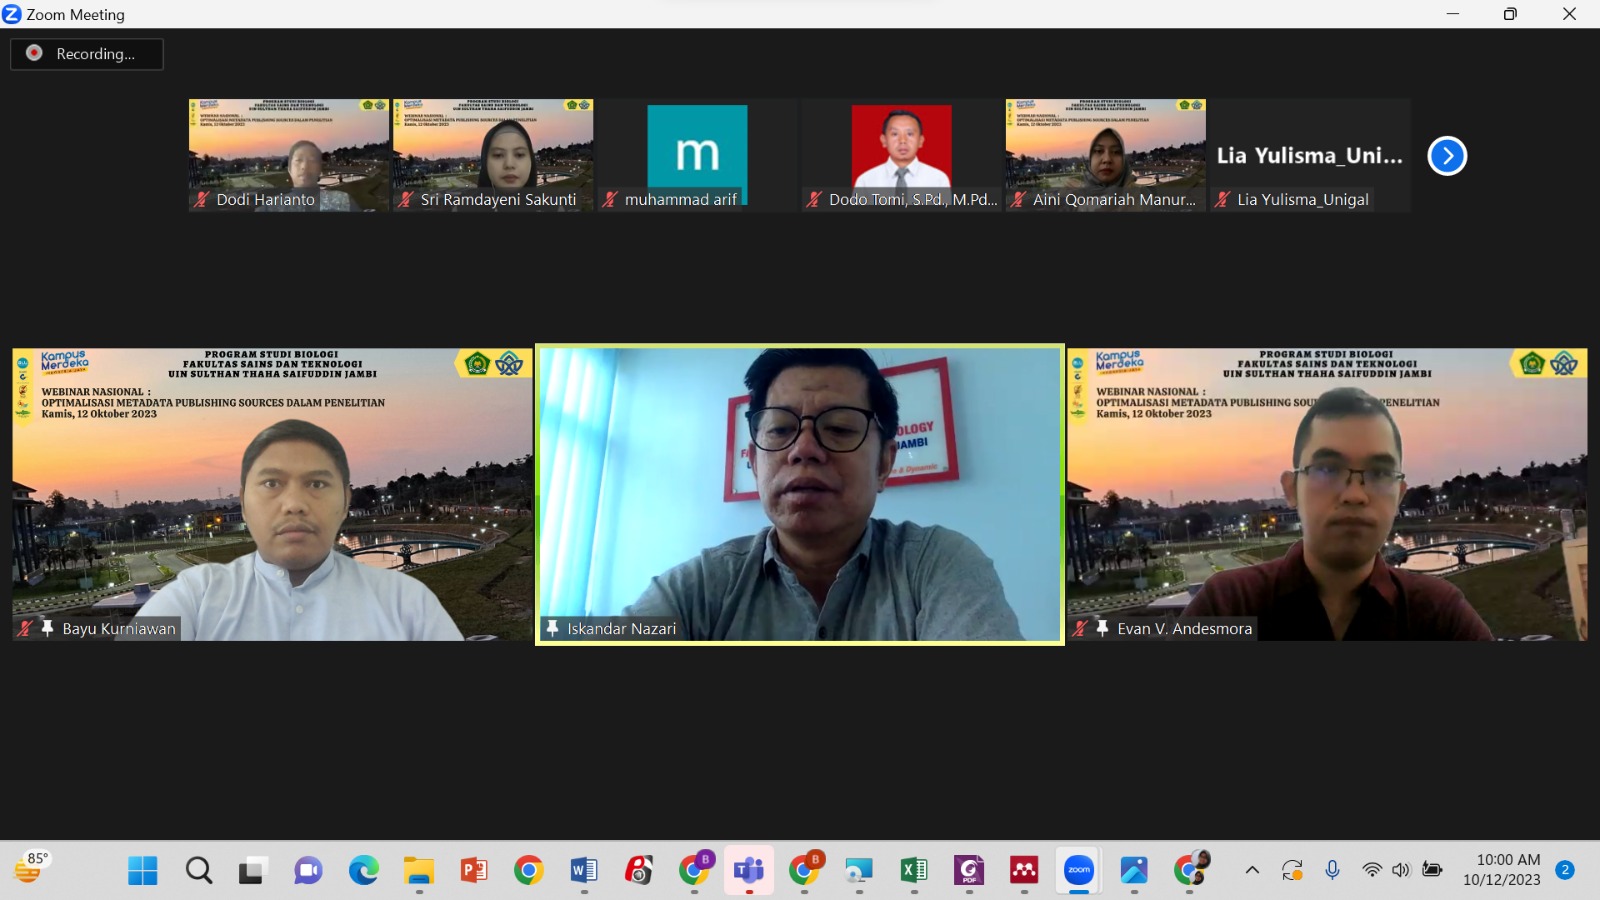Open Microsoft Edge browser
This screenshot has width=1600, height=900.
click(x=363, y=870)
